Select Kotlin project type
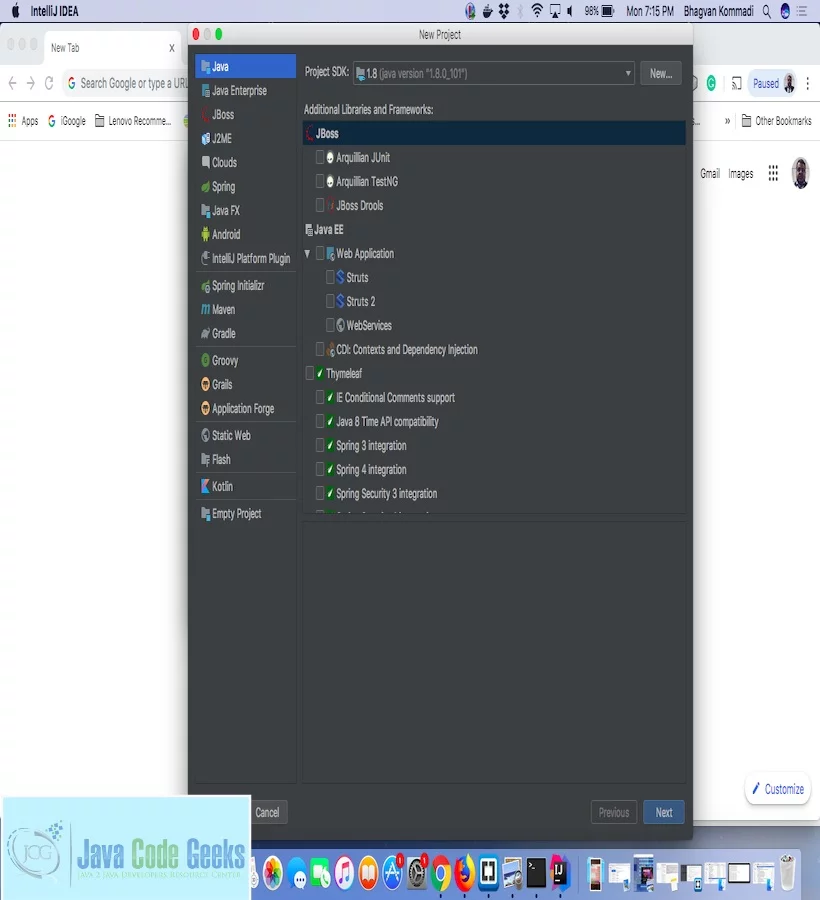The height and width of the screenshot is (900, 820). (245, 487)
